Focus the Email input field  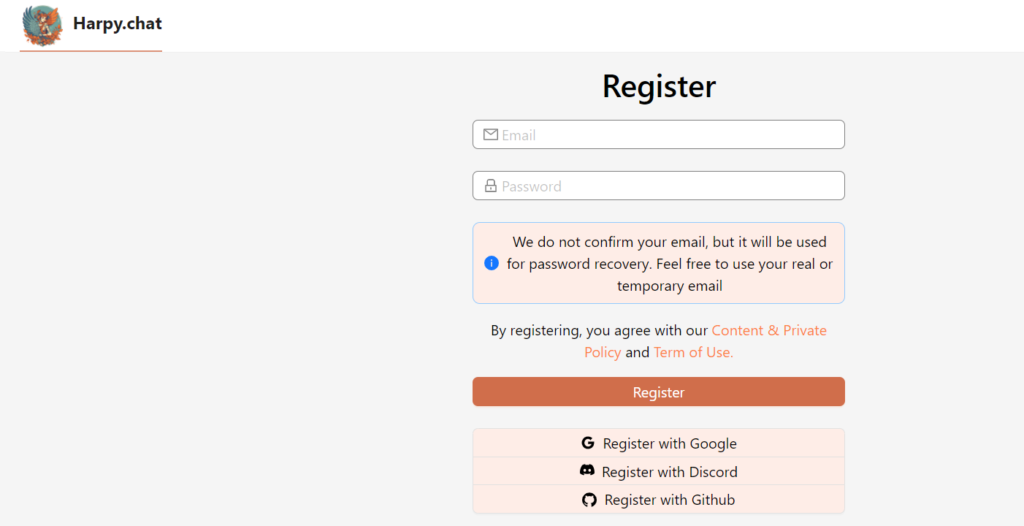[x=670, y=135]
